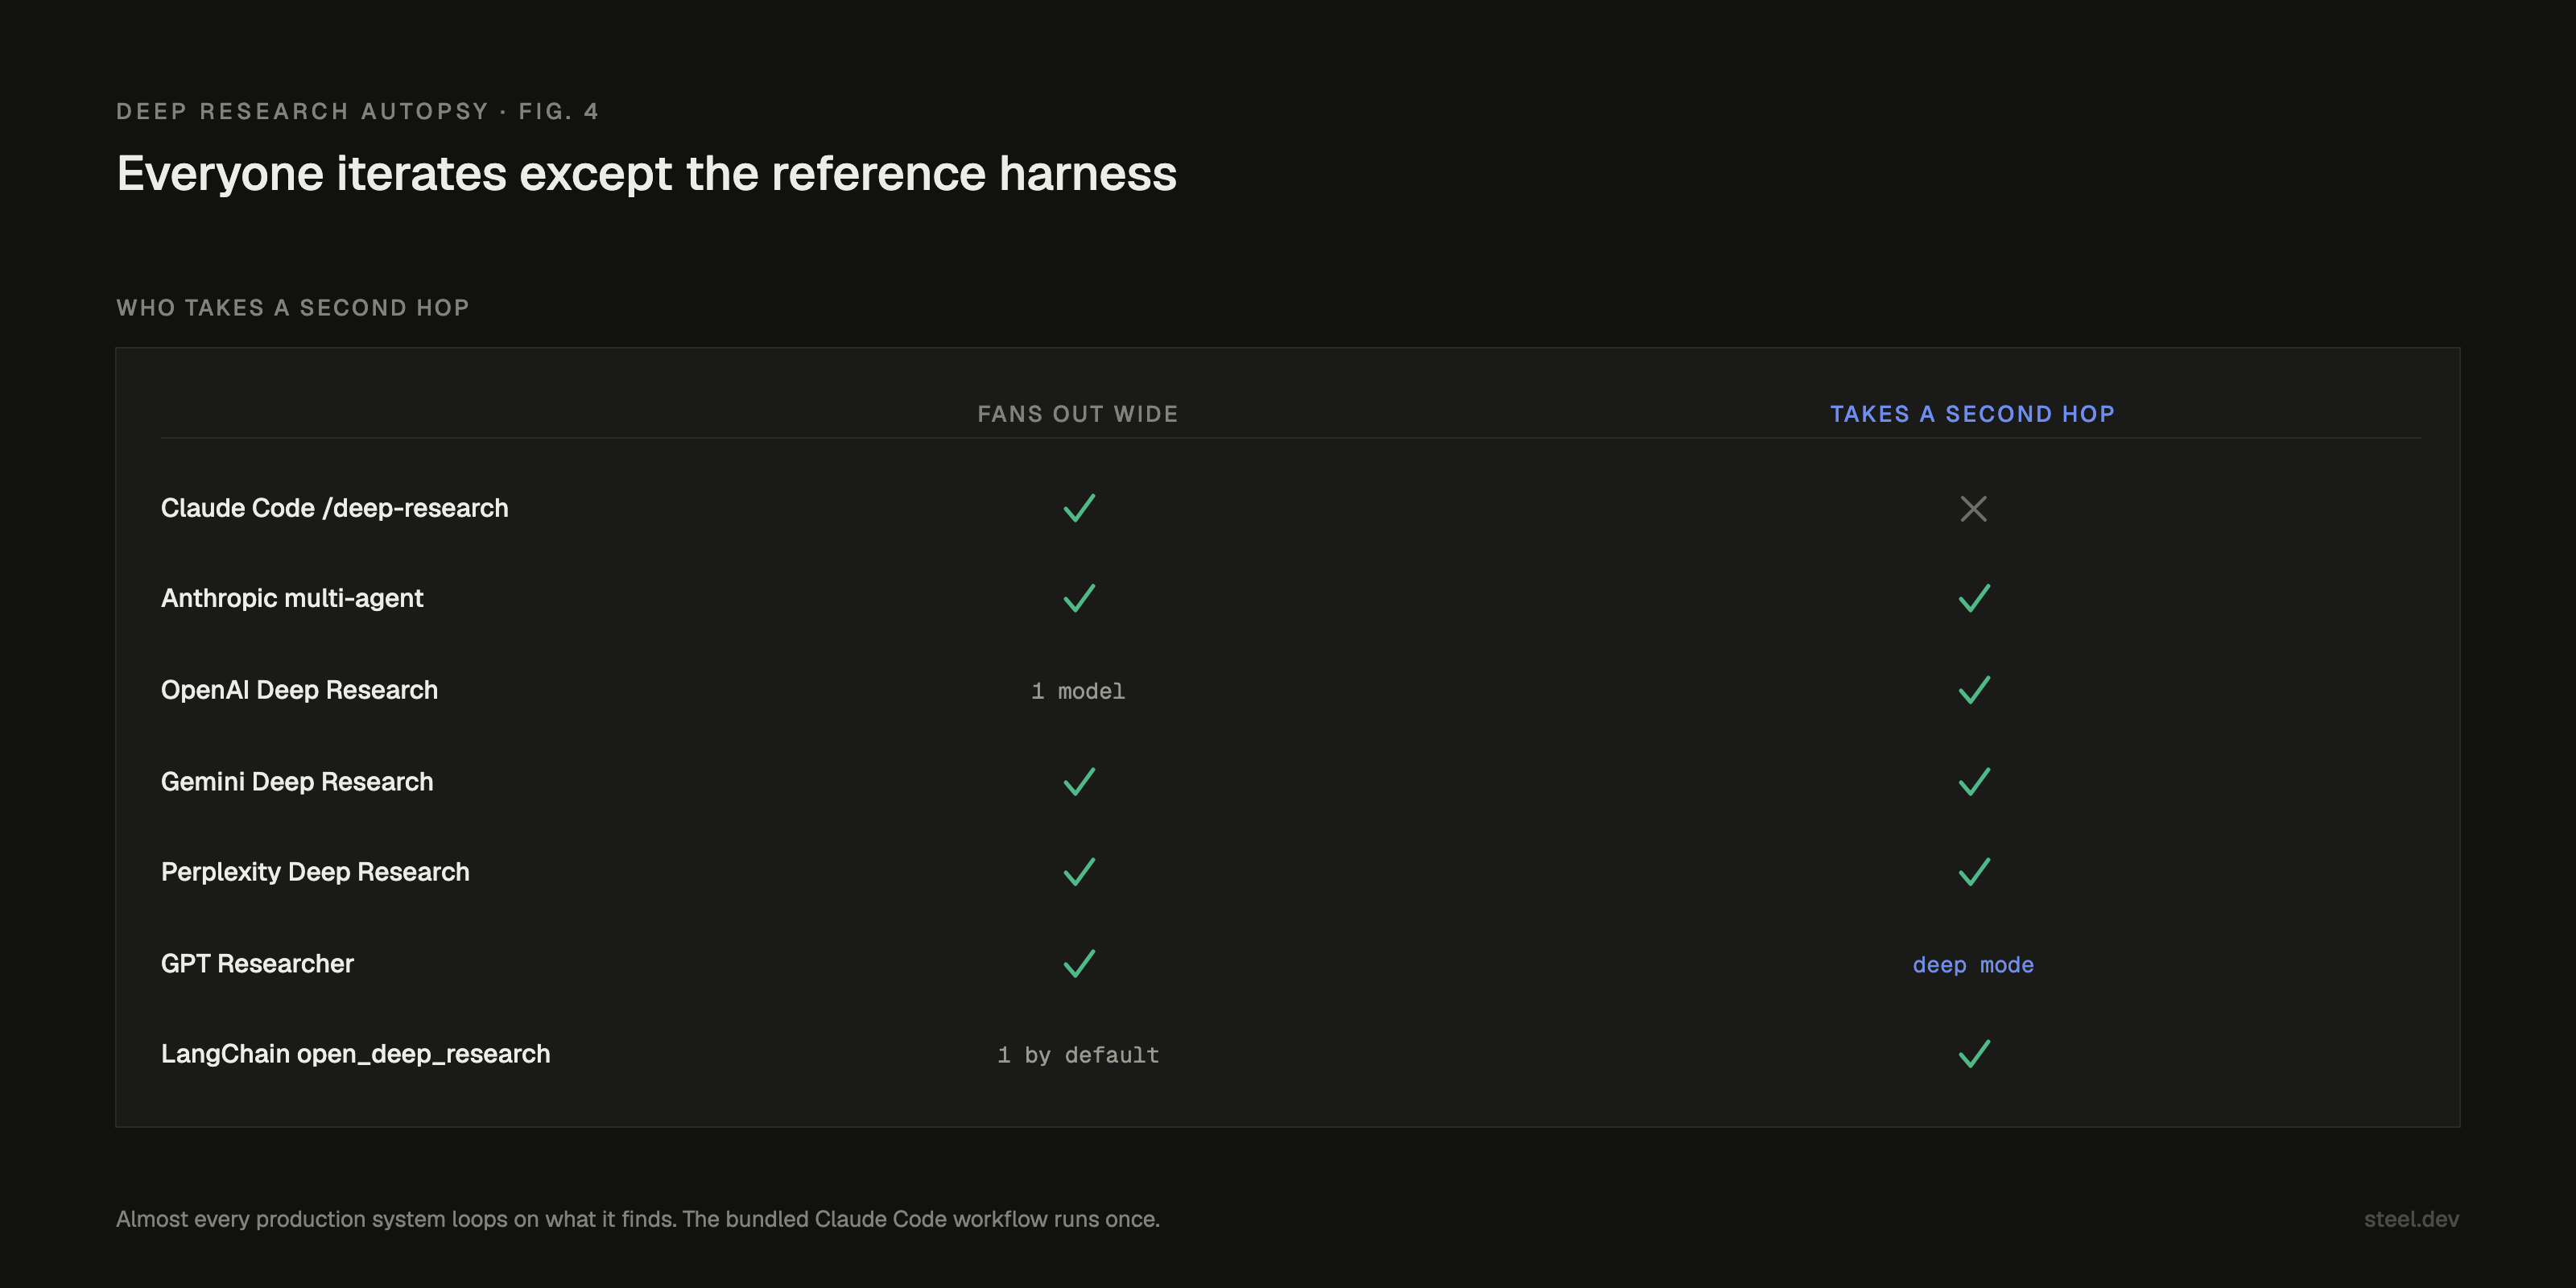
Task: Click the "1 model" cell value
Action: tap(1078, 691)
